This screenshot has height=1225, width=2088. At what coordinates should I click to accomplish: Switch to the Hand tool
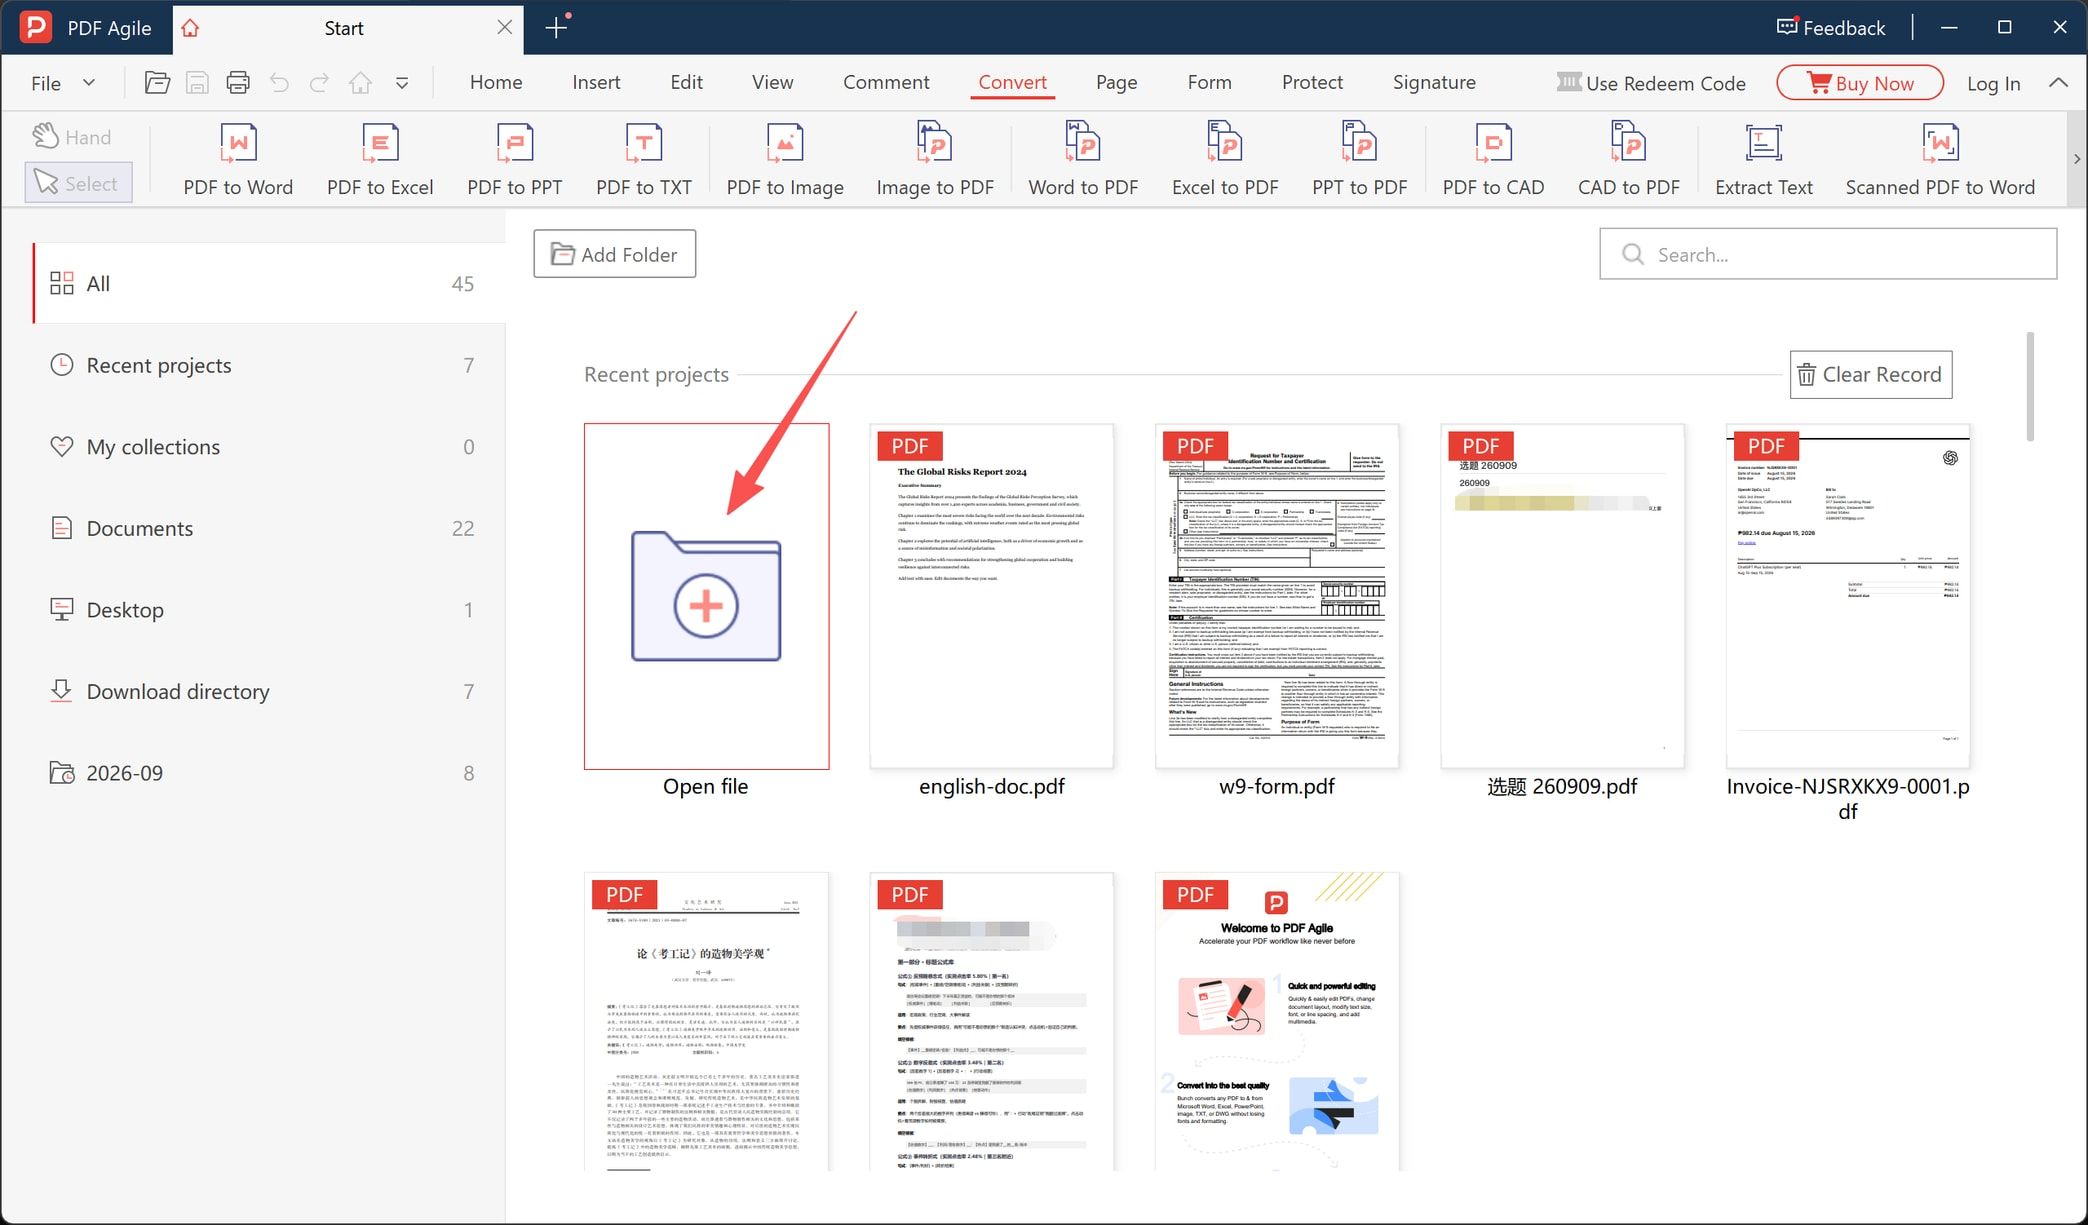[x=73, y=137]
